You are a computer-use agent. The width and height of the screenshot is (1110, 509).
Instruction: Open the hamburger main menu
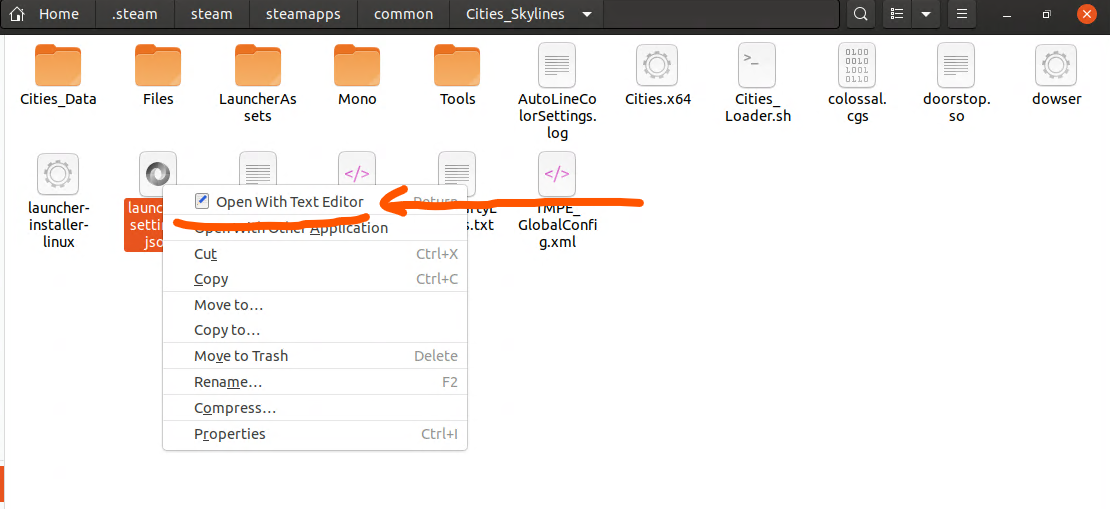click(x=961, y=15)
